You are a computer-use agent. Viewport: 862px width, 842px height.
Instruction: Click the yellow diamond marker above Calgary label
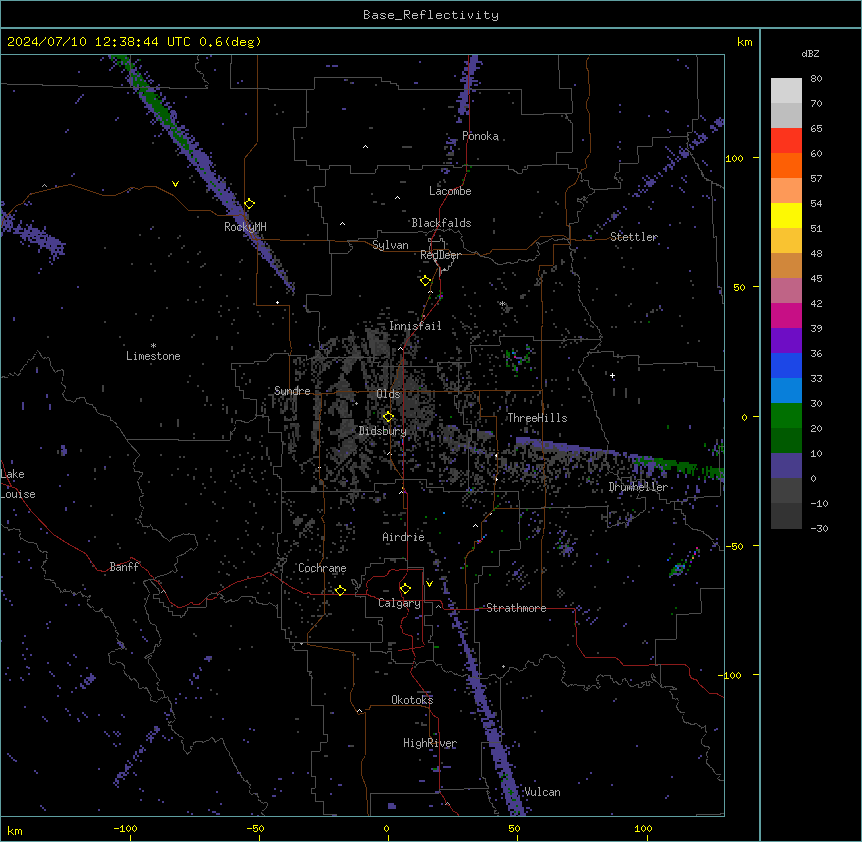click(405, 589)
